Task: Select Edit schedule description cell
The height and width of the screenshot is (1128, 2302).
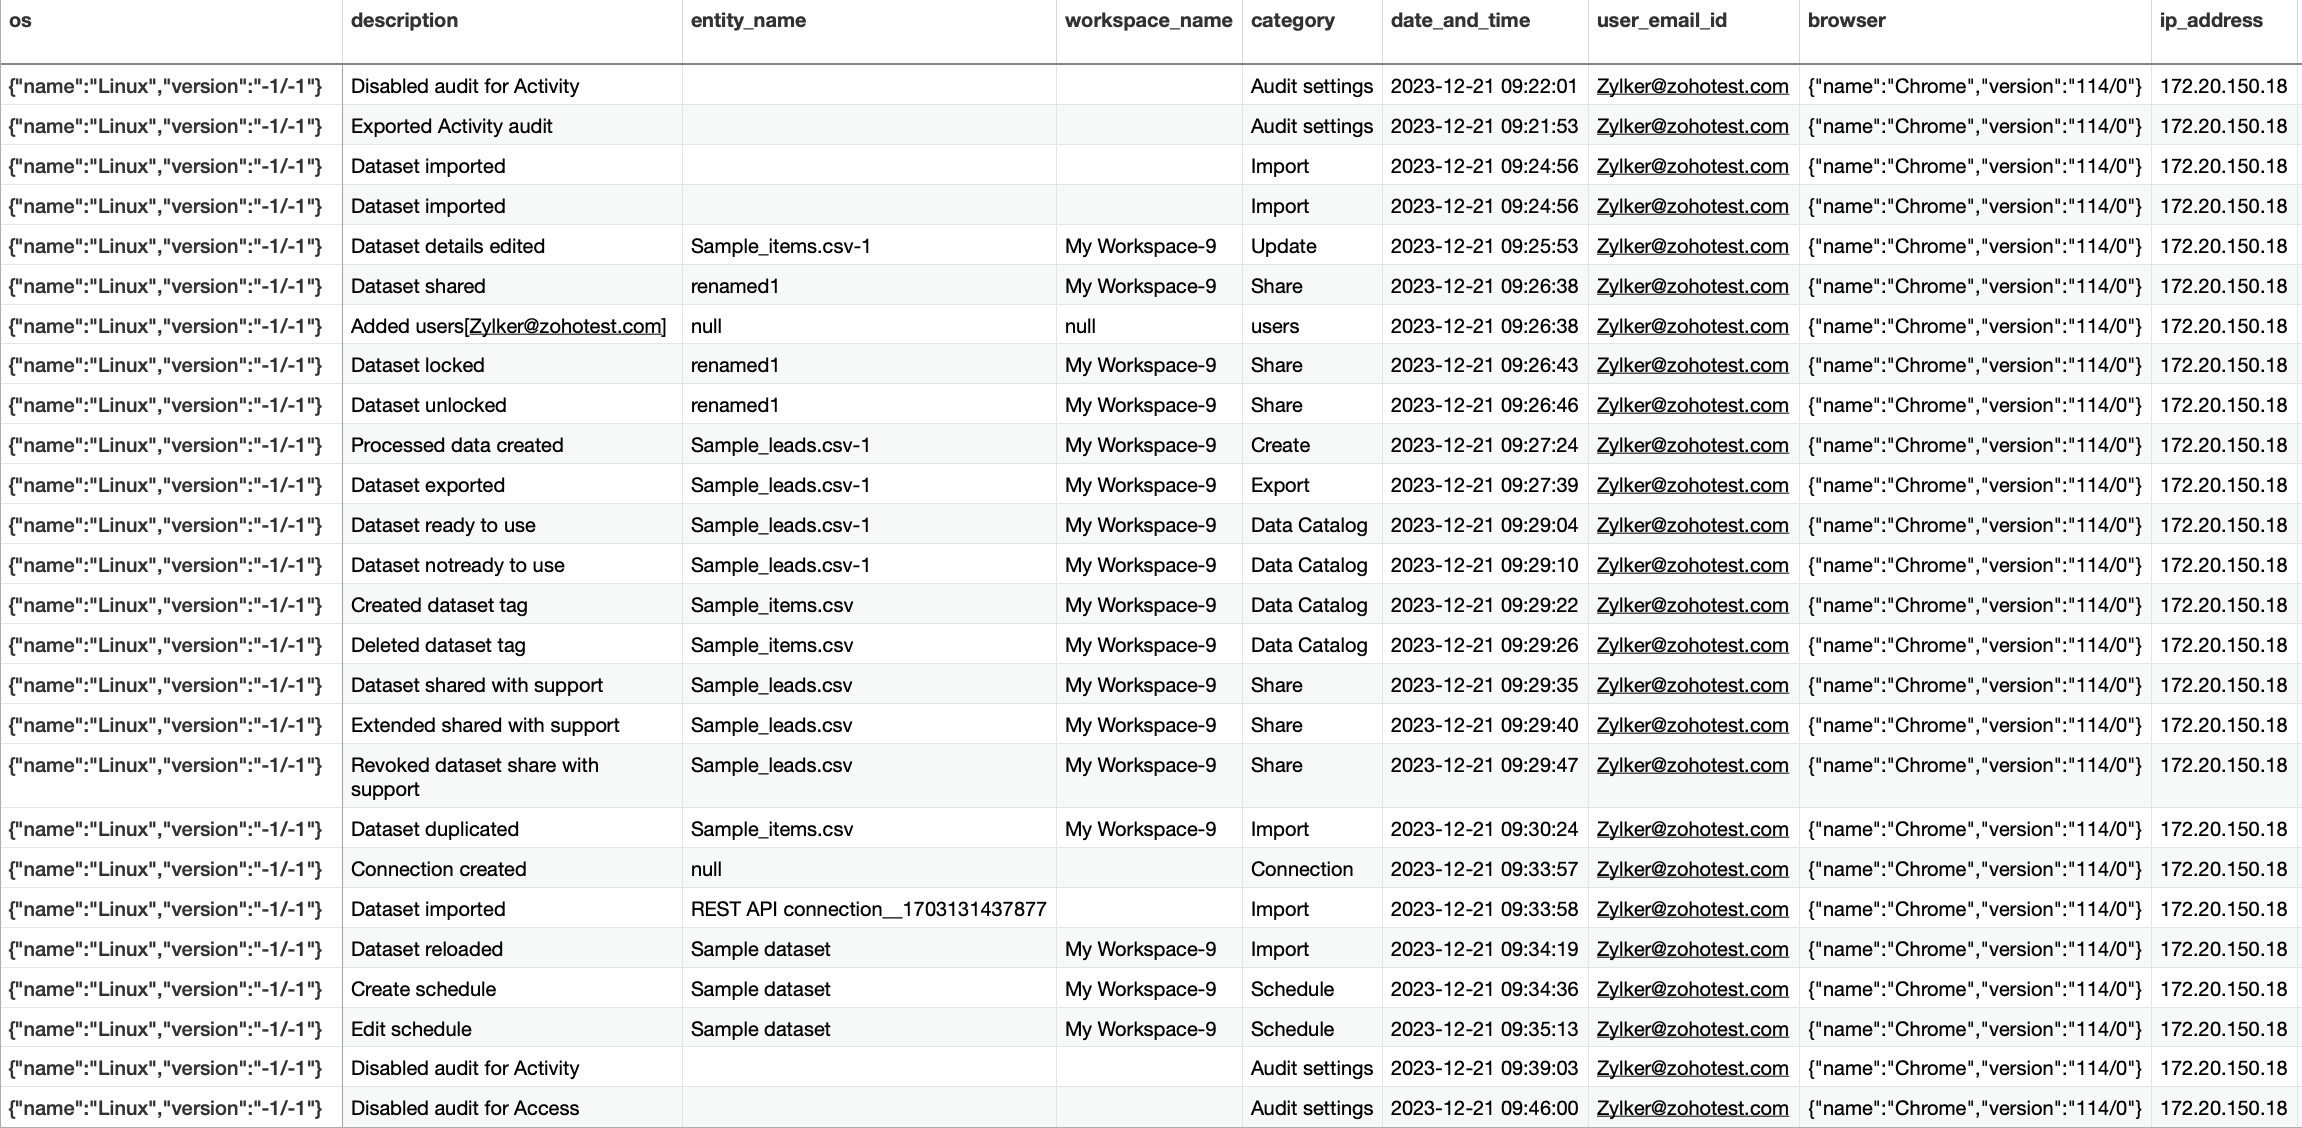Action: pyautogui.click(x=411, y=1029)
